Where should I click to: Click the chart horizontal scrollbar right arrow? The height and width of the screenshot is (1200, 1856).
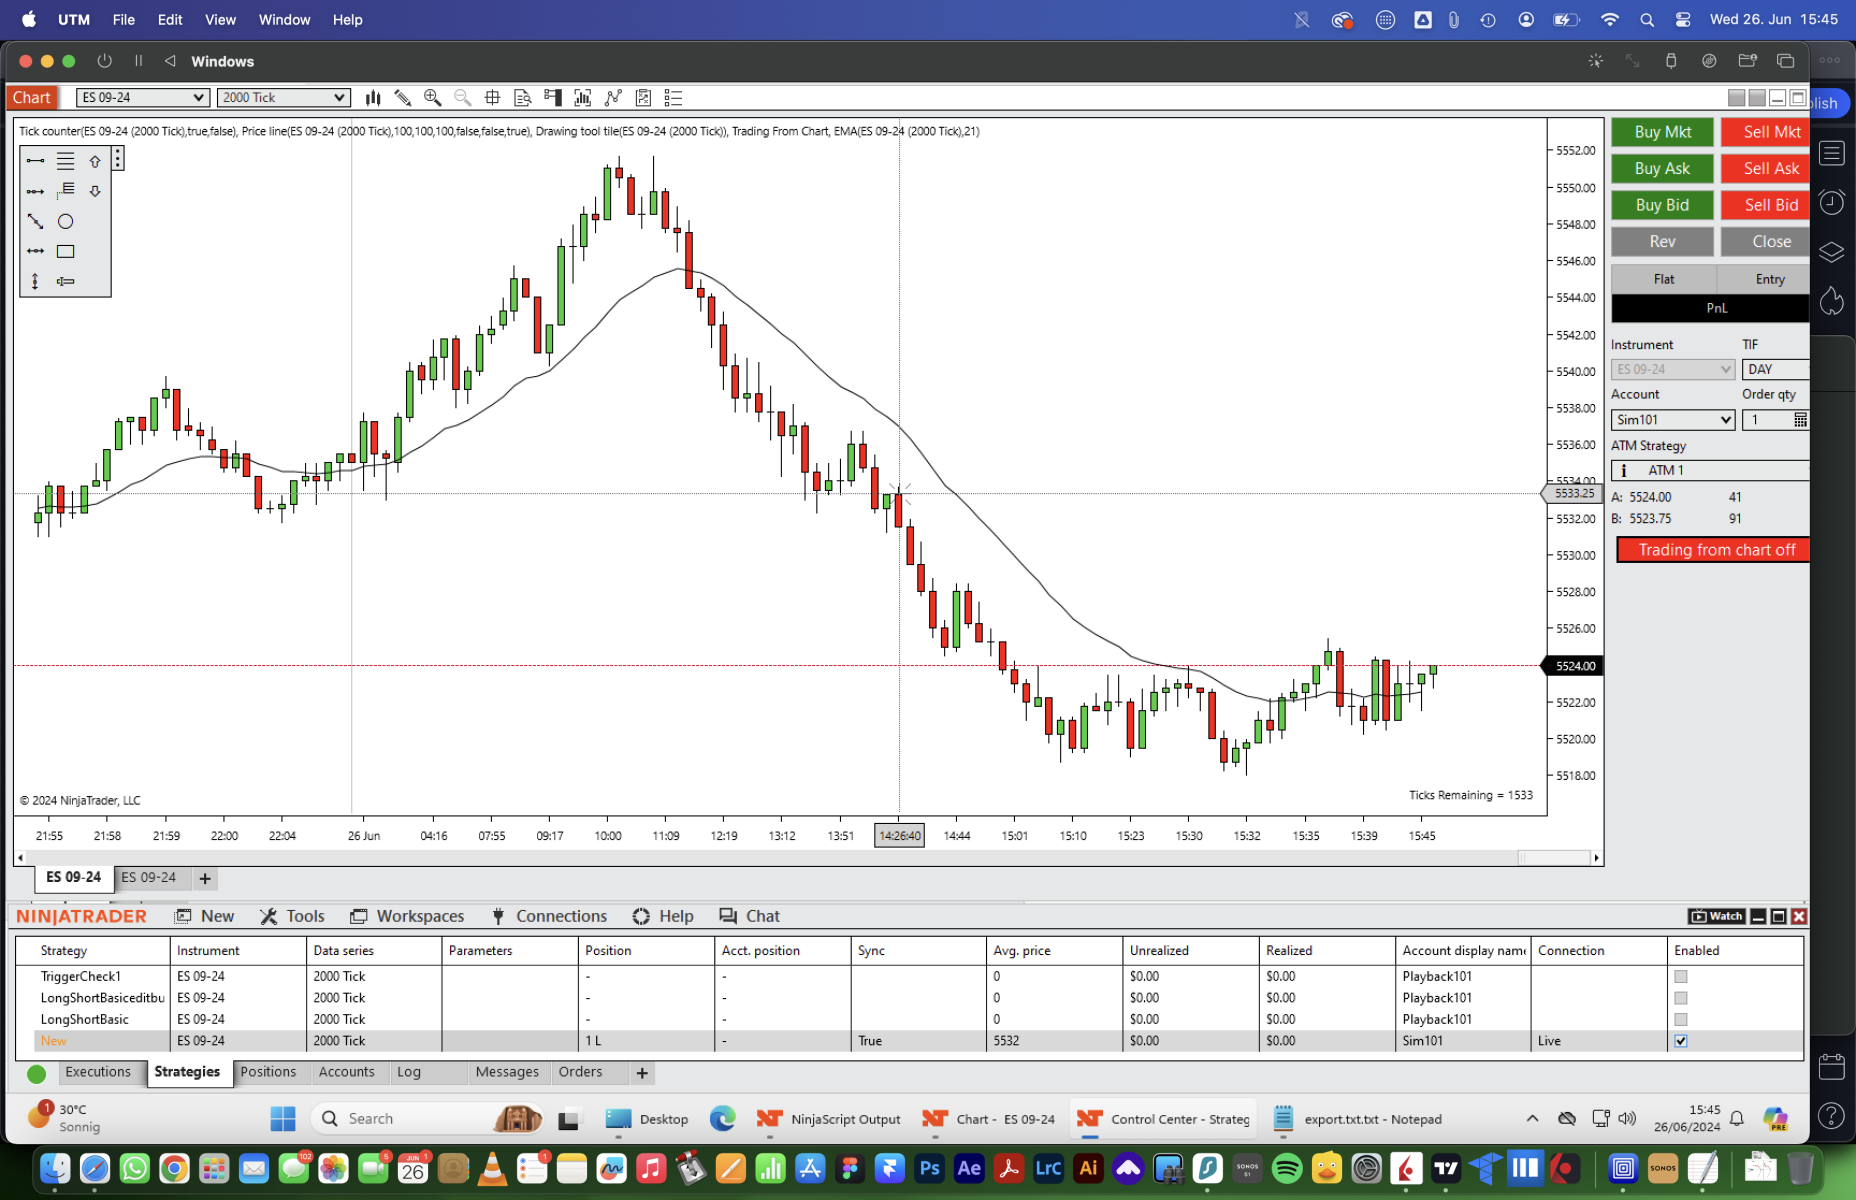(x=1596, y=858)
